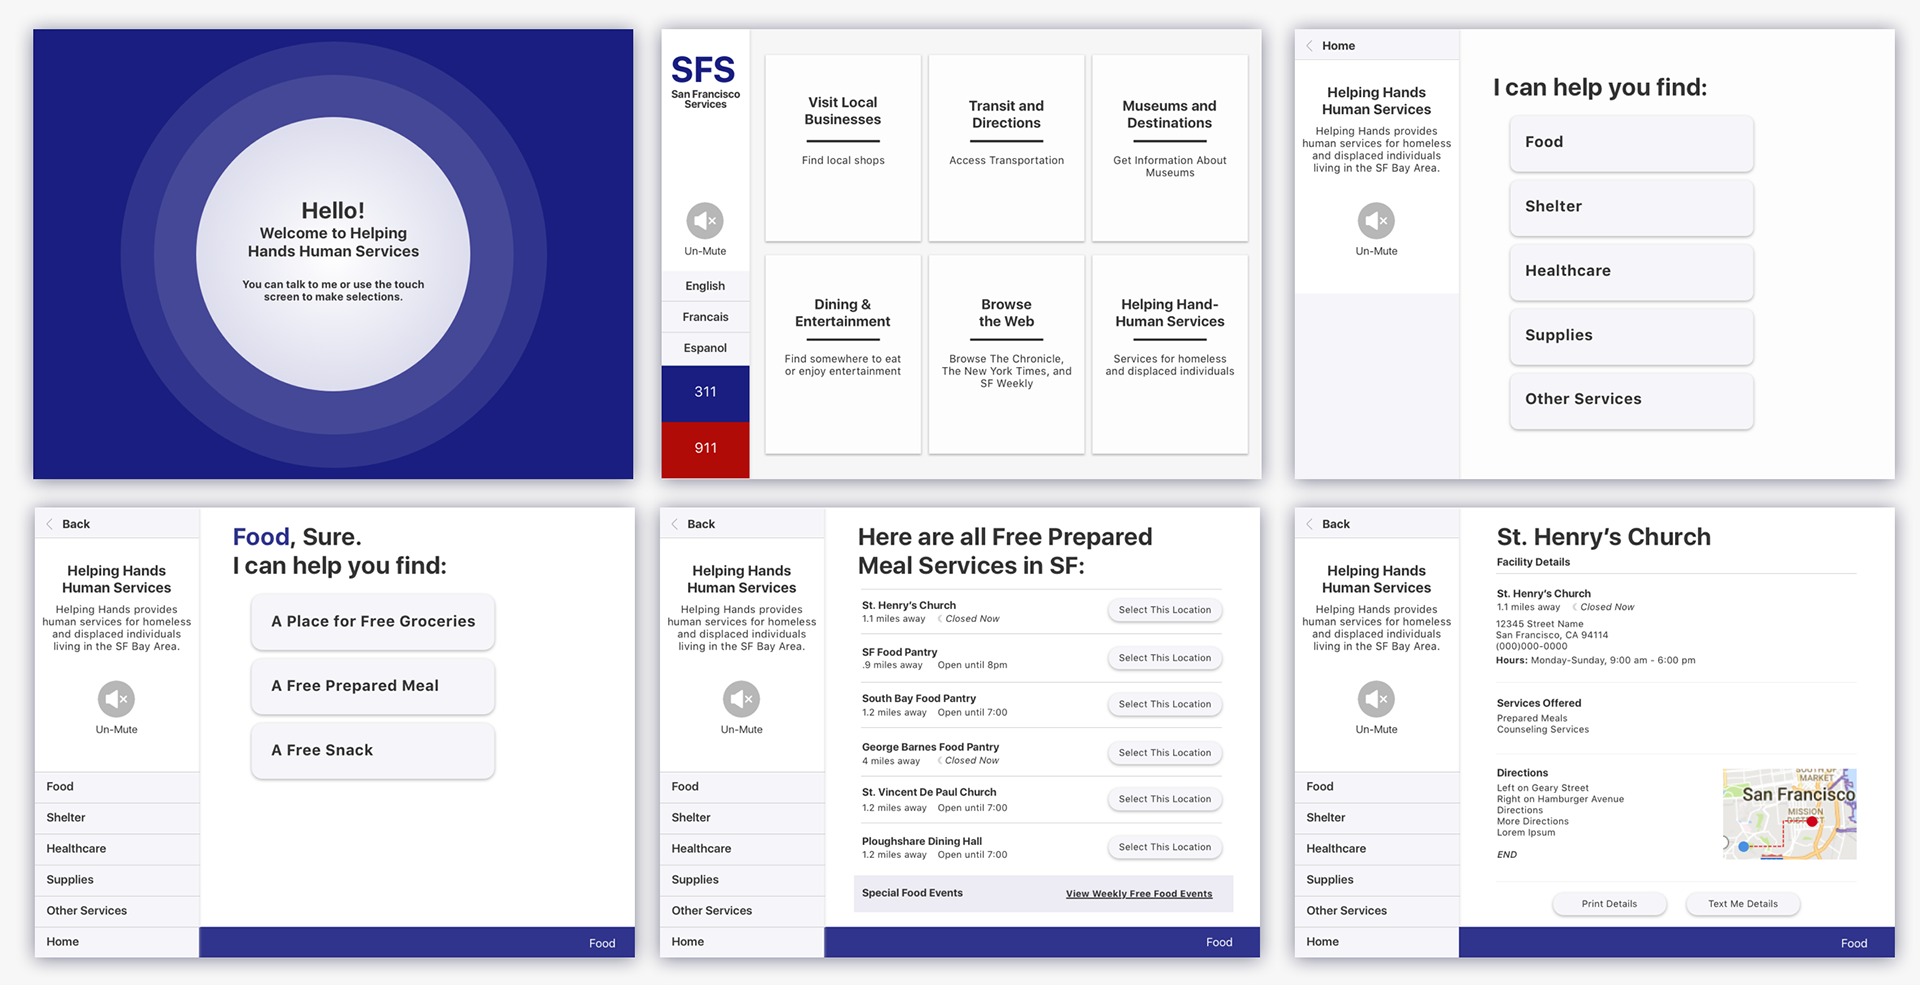Screen dimensions: 1920x985
Task: Click Other Services in 'Food, Sure' screen sidebar
Action: pyautogui.click(x=117, y=911)
